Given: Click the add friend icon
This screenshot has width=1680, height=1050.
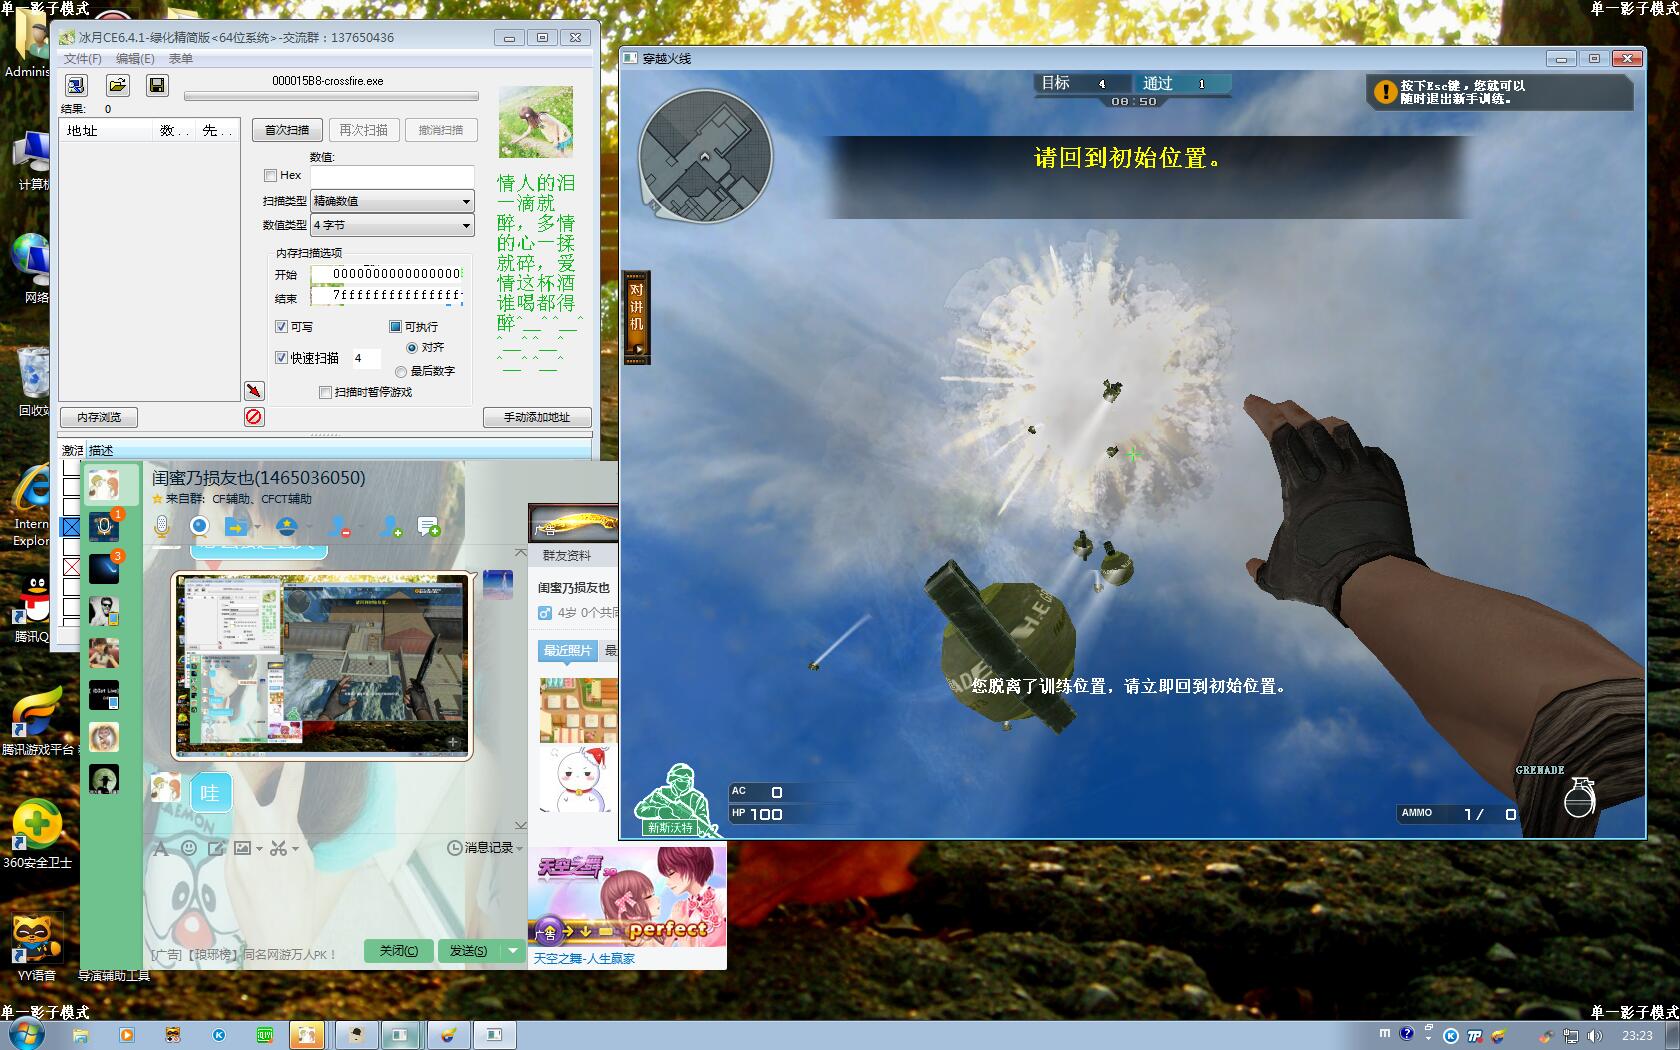Looking at the screenshot, I should 391,526.
